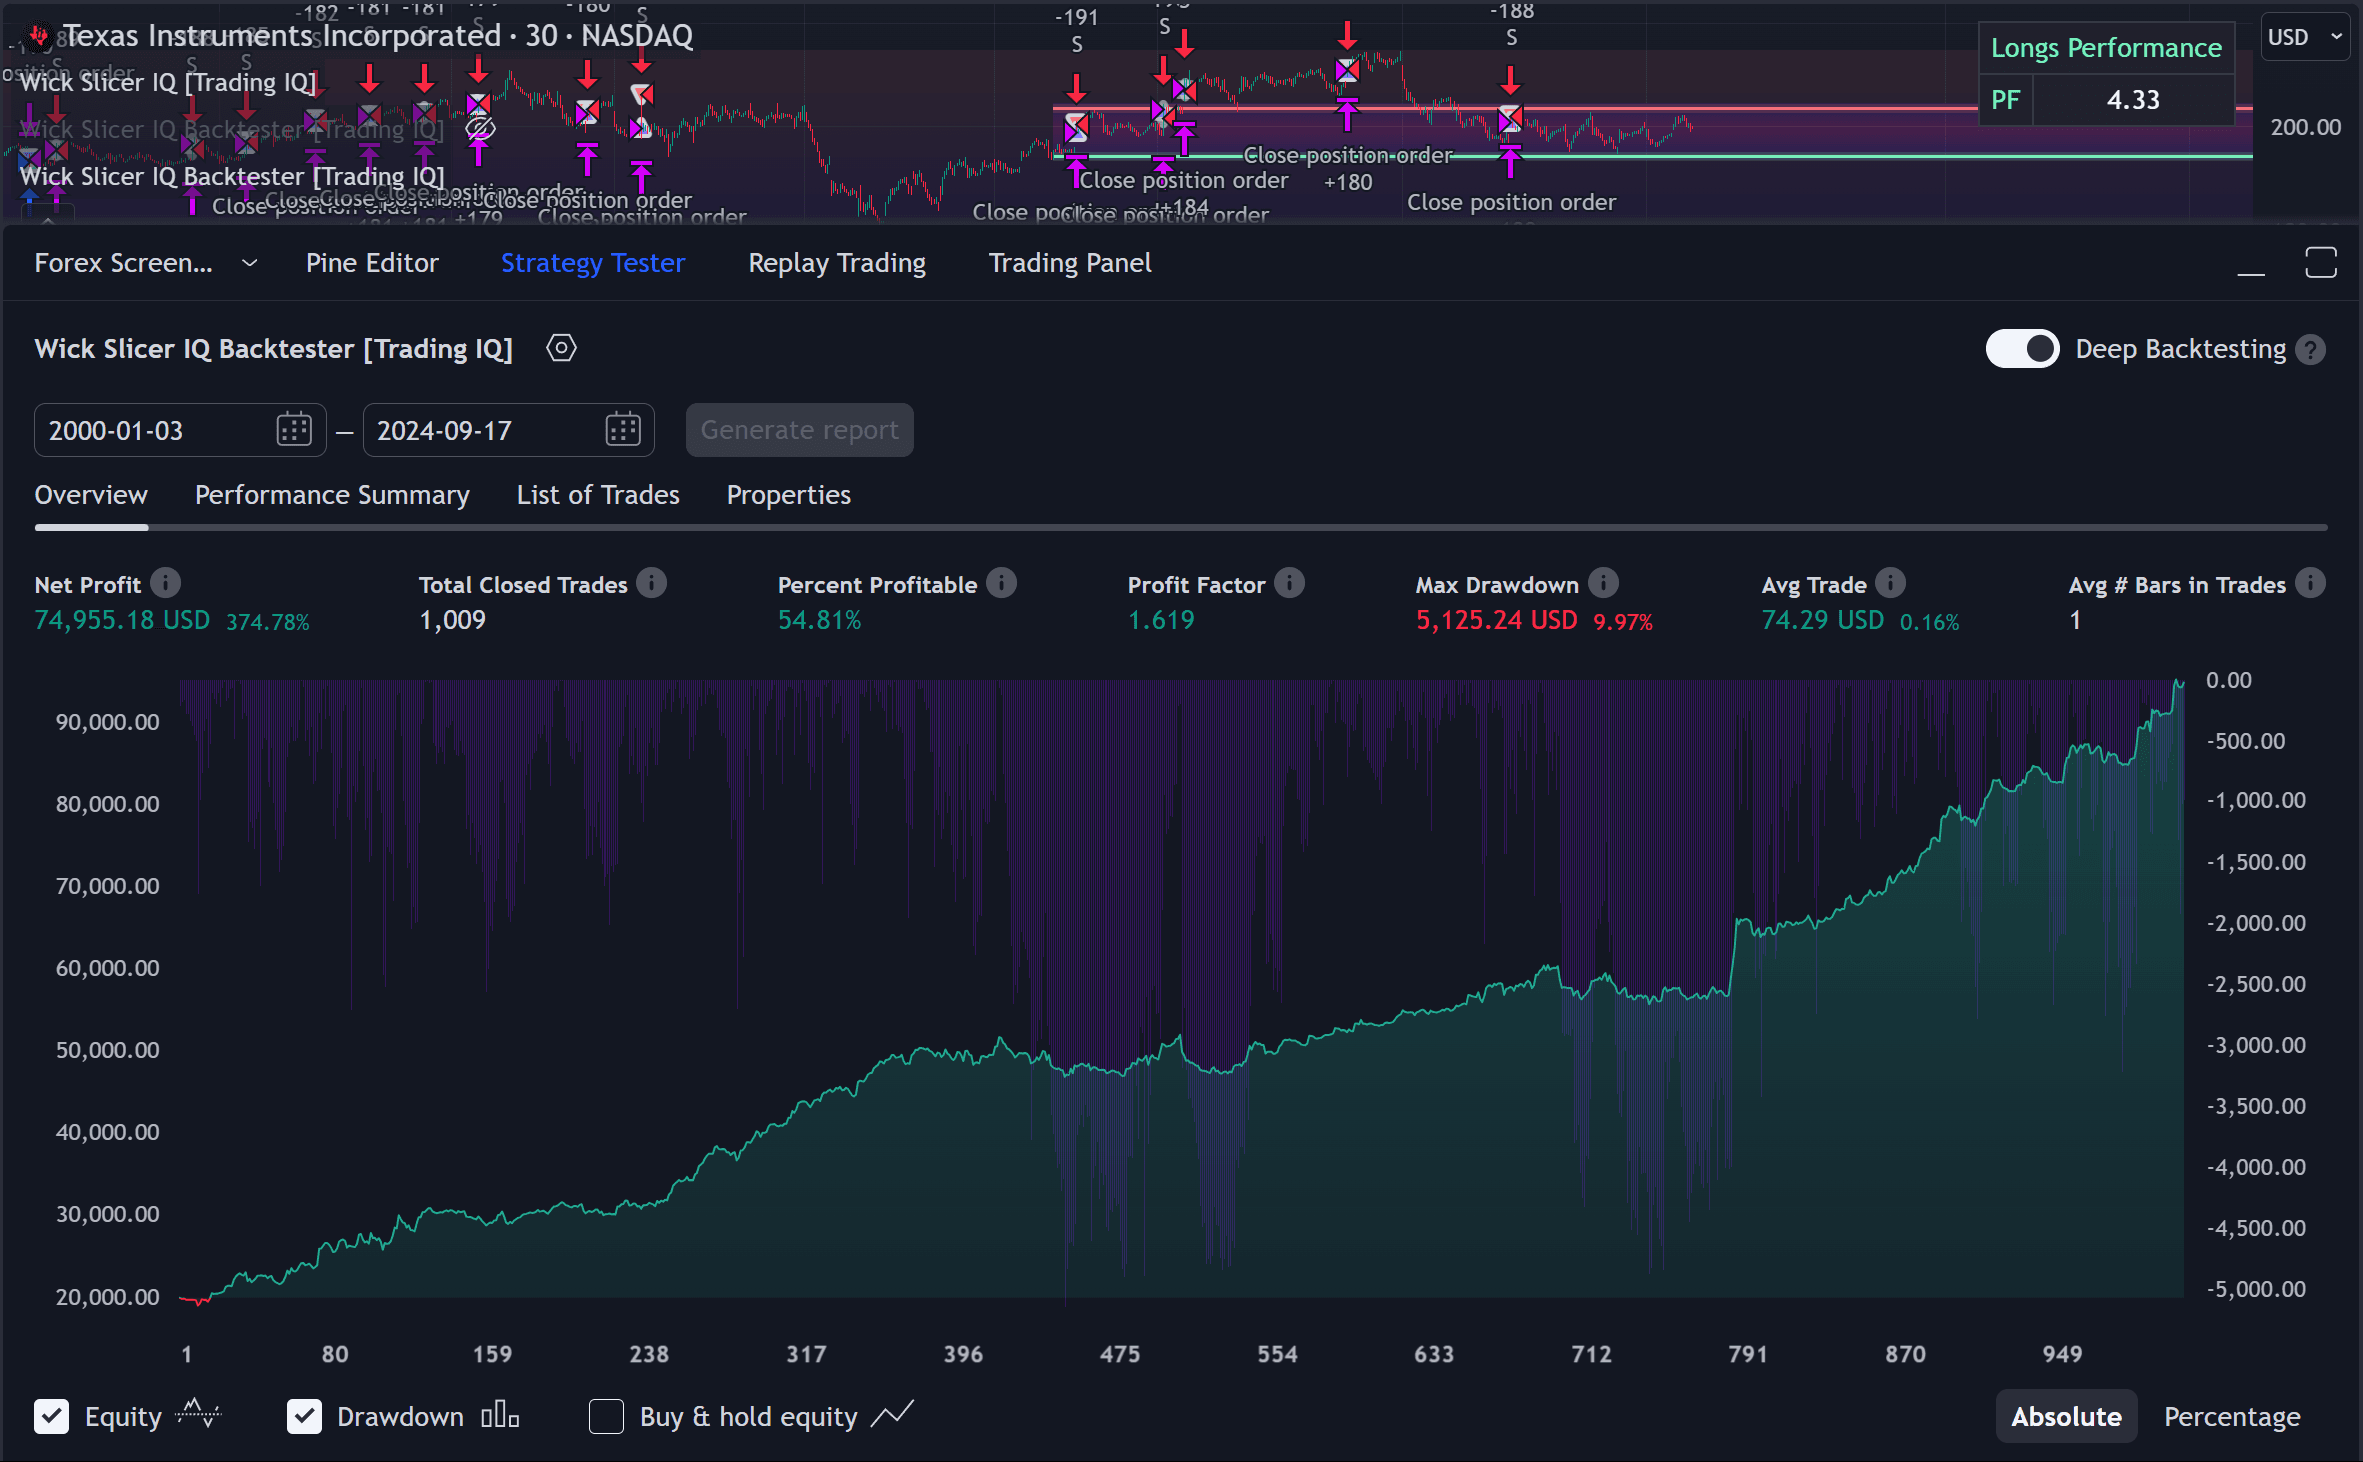Image resolution: width=2363 pixels, height=1462 pixels.
Task: Click the Wick Slicer IQ Backtester chart legend
Action: click(x=232, y=176)
